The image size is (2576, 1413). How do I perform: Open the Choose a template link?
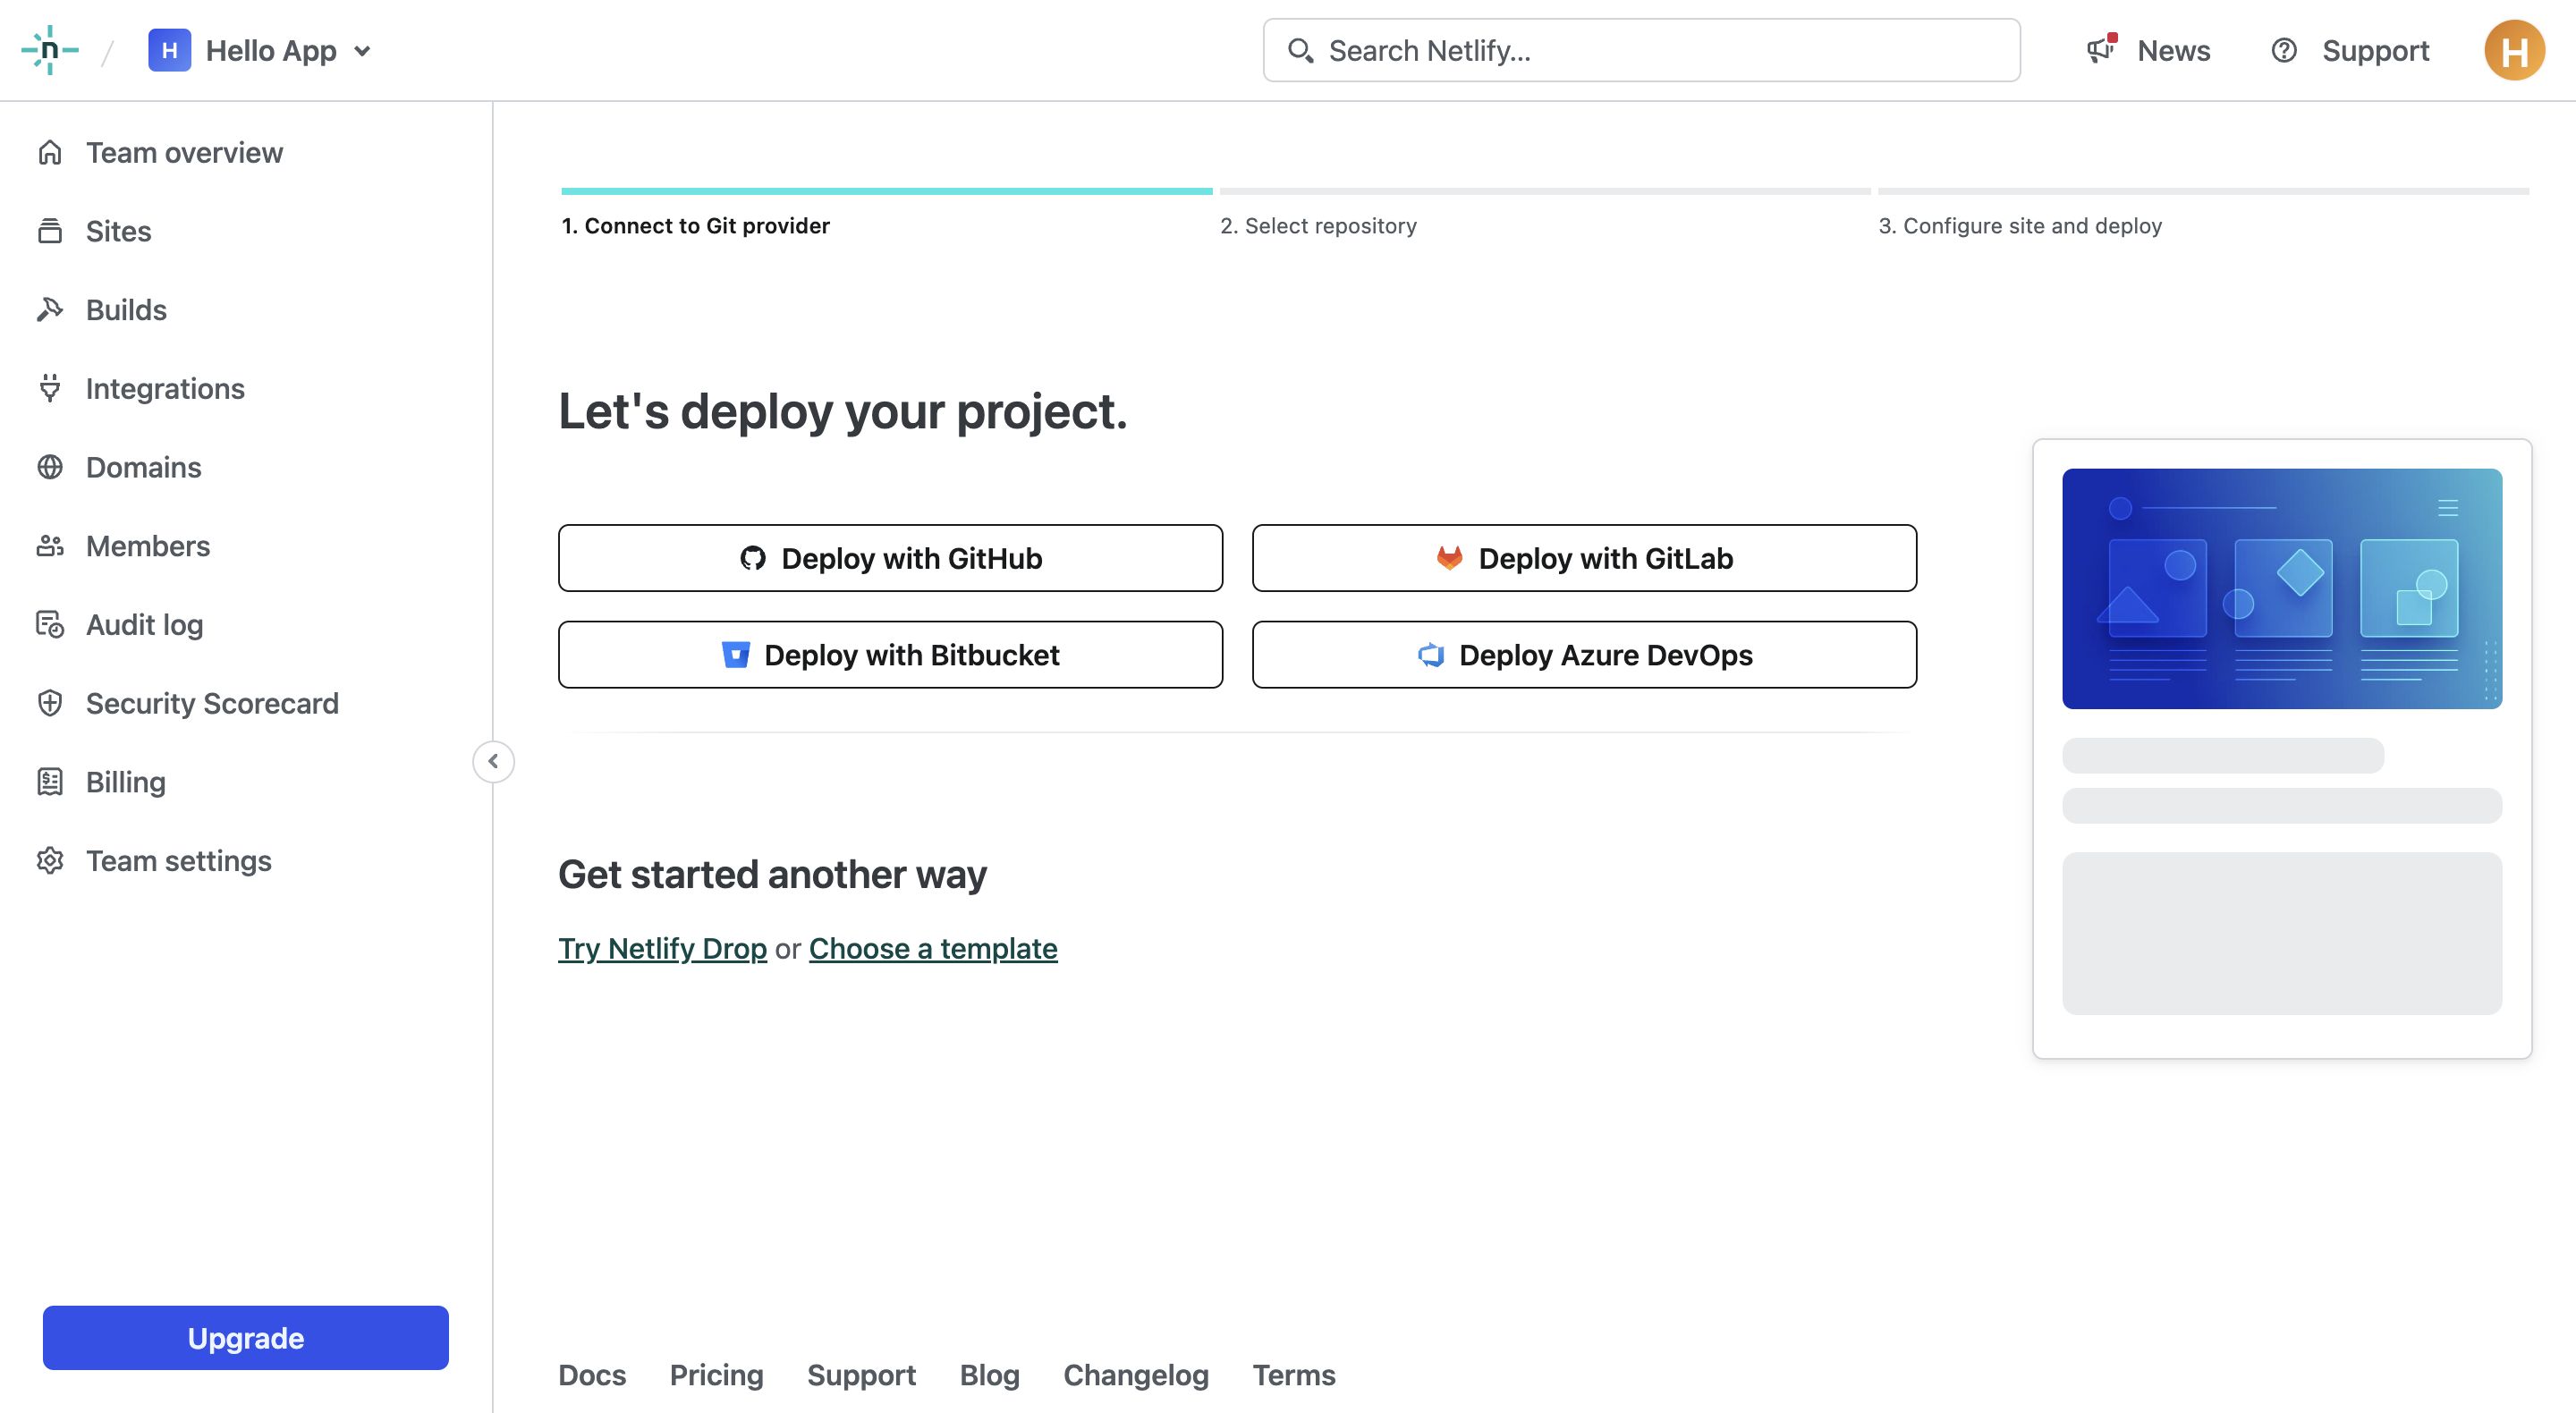tap(933, 948)
